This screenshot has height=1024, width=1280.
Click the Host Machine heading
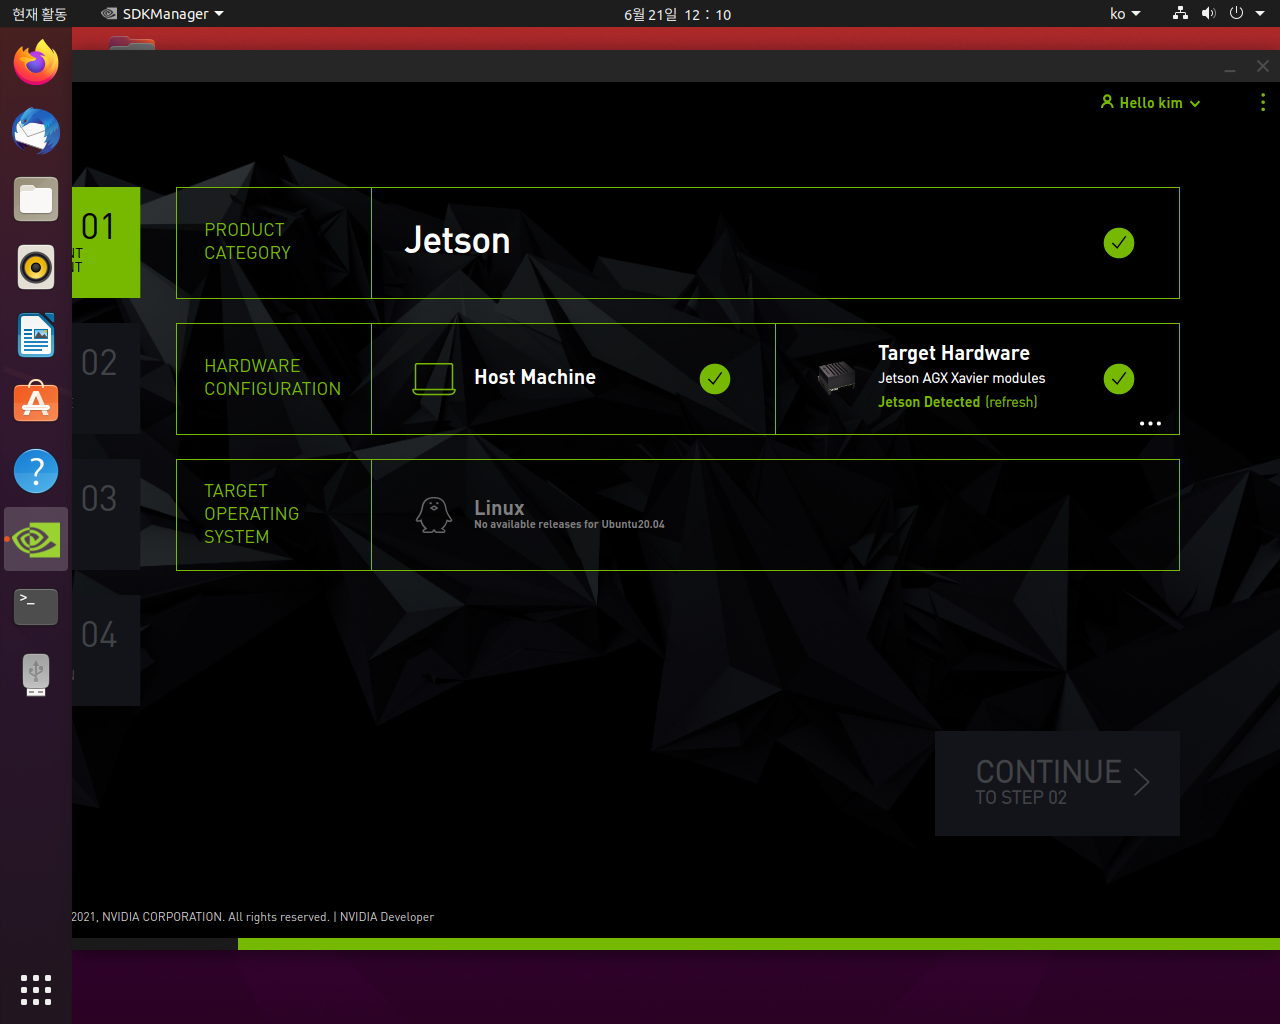point(535,377)
